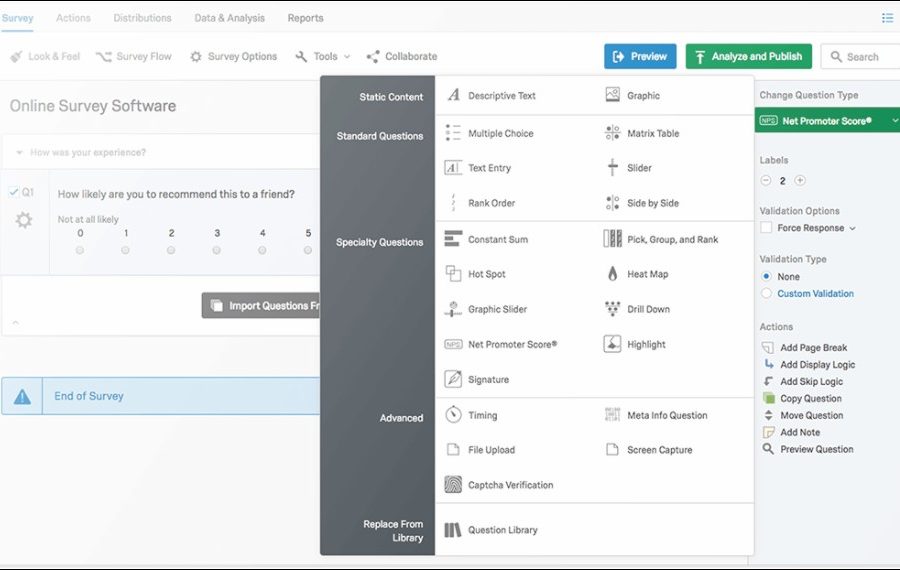
Task: Open the Tools dropdown menu
Action: [x=324, y=57]
